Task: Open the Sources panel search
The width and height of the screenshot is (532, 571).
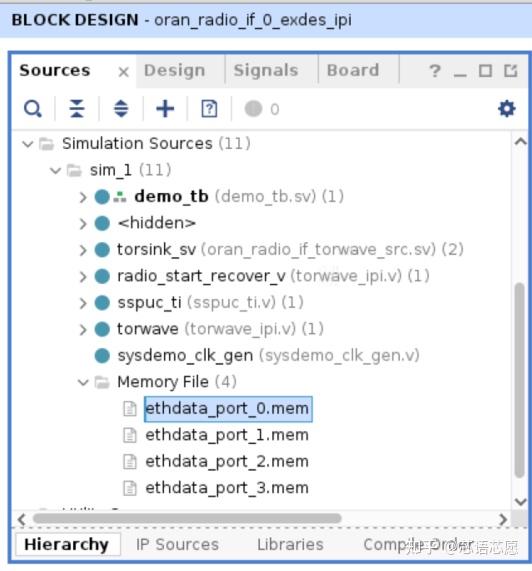Action: click(x=33, y=109)
